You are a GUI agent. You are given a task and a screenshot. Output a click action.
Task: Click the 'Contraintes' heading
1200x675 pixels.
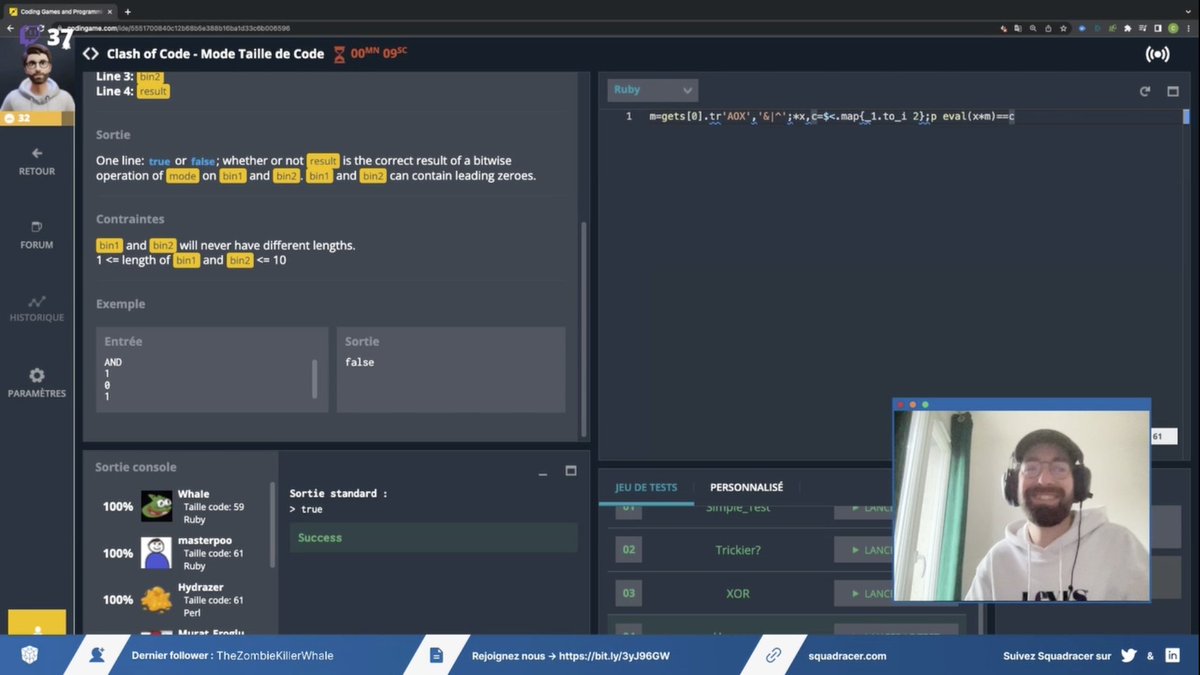130,219
